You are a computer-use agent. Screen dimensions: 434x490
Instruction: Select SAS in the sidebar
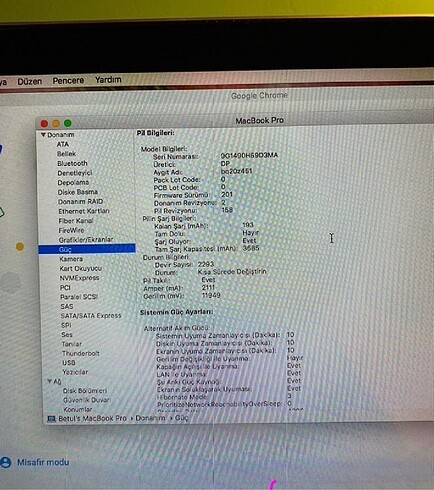pos(67,306)
